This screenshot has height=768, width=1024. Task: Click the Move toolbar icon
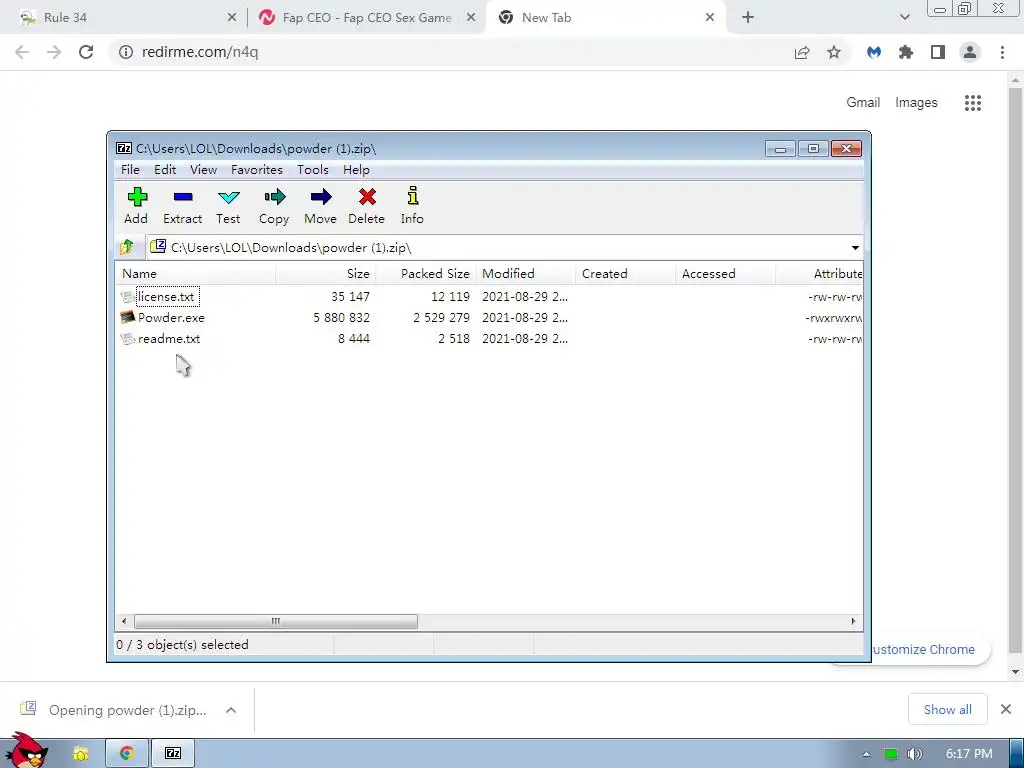click(321, 206)
